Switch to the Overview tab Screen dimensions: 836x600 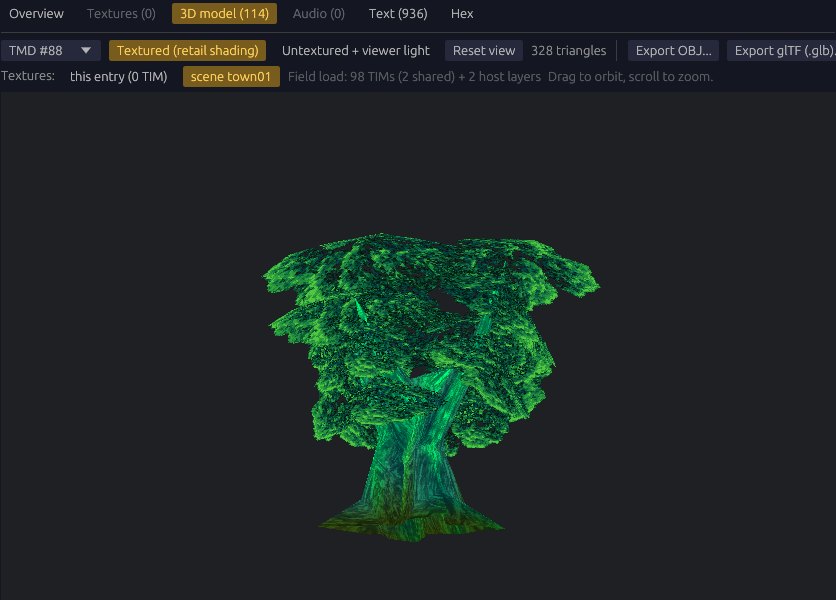(36, 14)
